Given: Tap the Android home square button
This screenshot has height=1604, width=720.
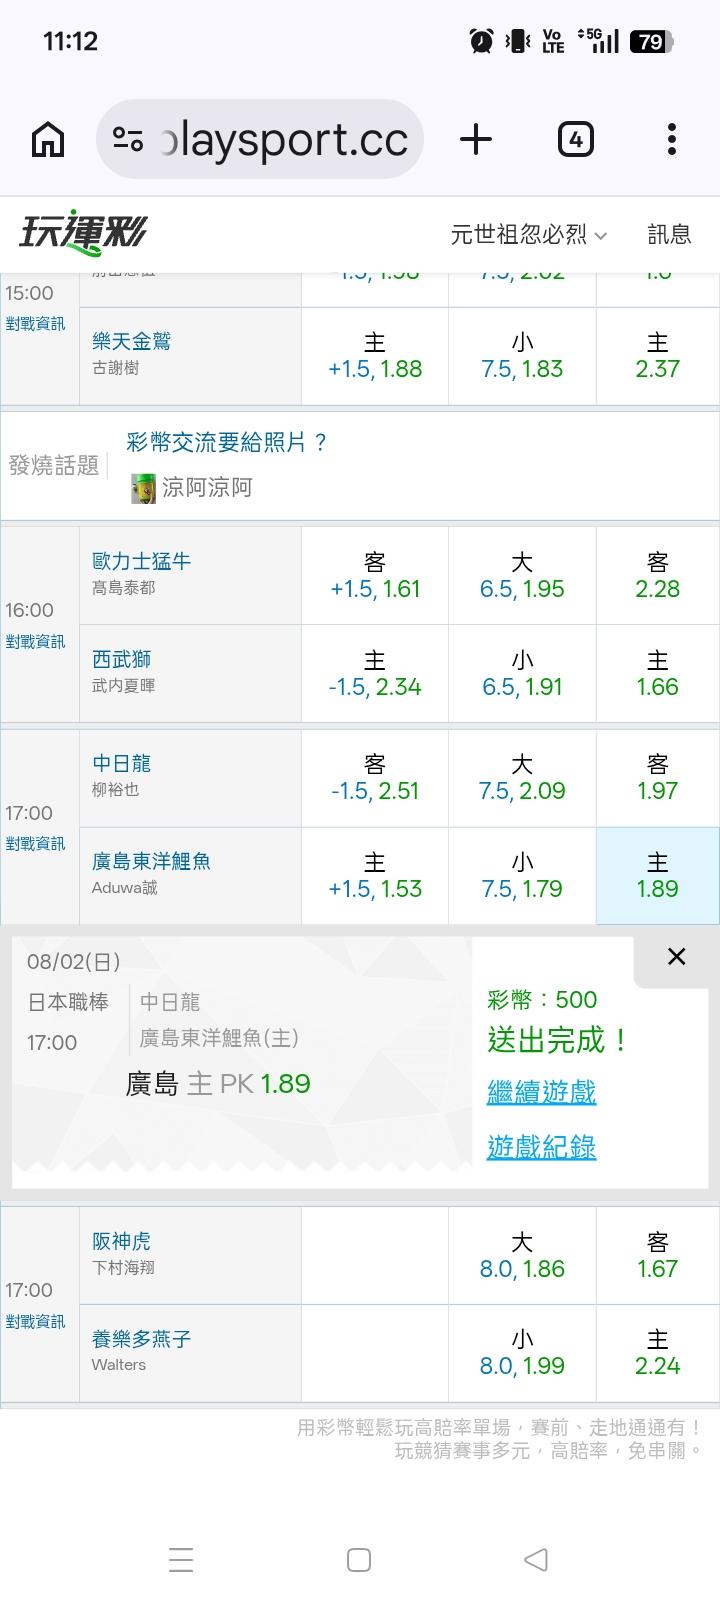Looking at the screenshot, I should tap(359, 1559).
